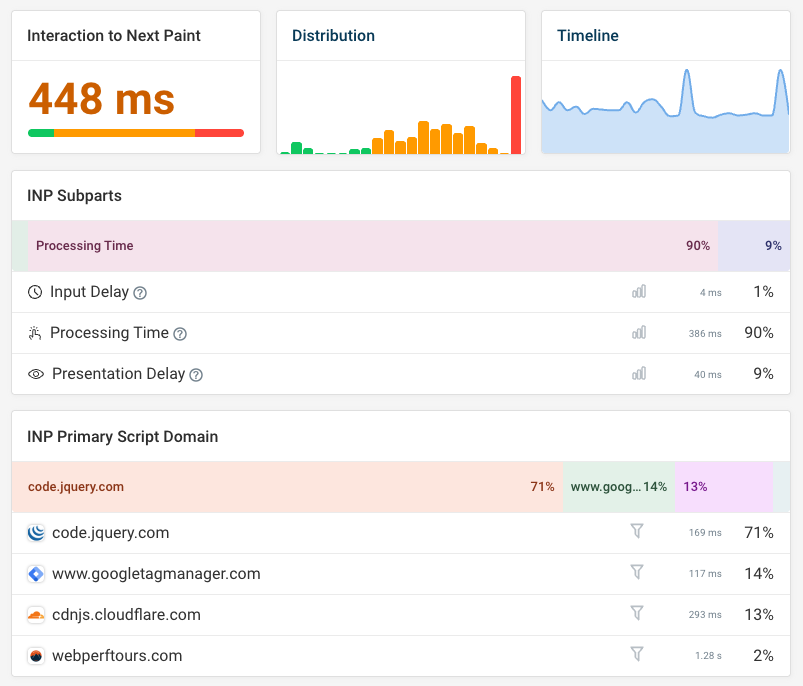The height and width of the screenshot is (686, 803).
Task: Expand the Processing Time summary row
Action: tap(400, 245)
